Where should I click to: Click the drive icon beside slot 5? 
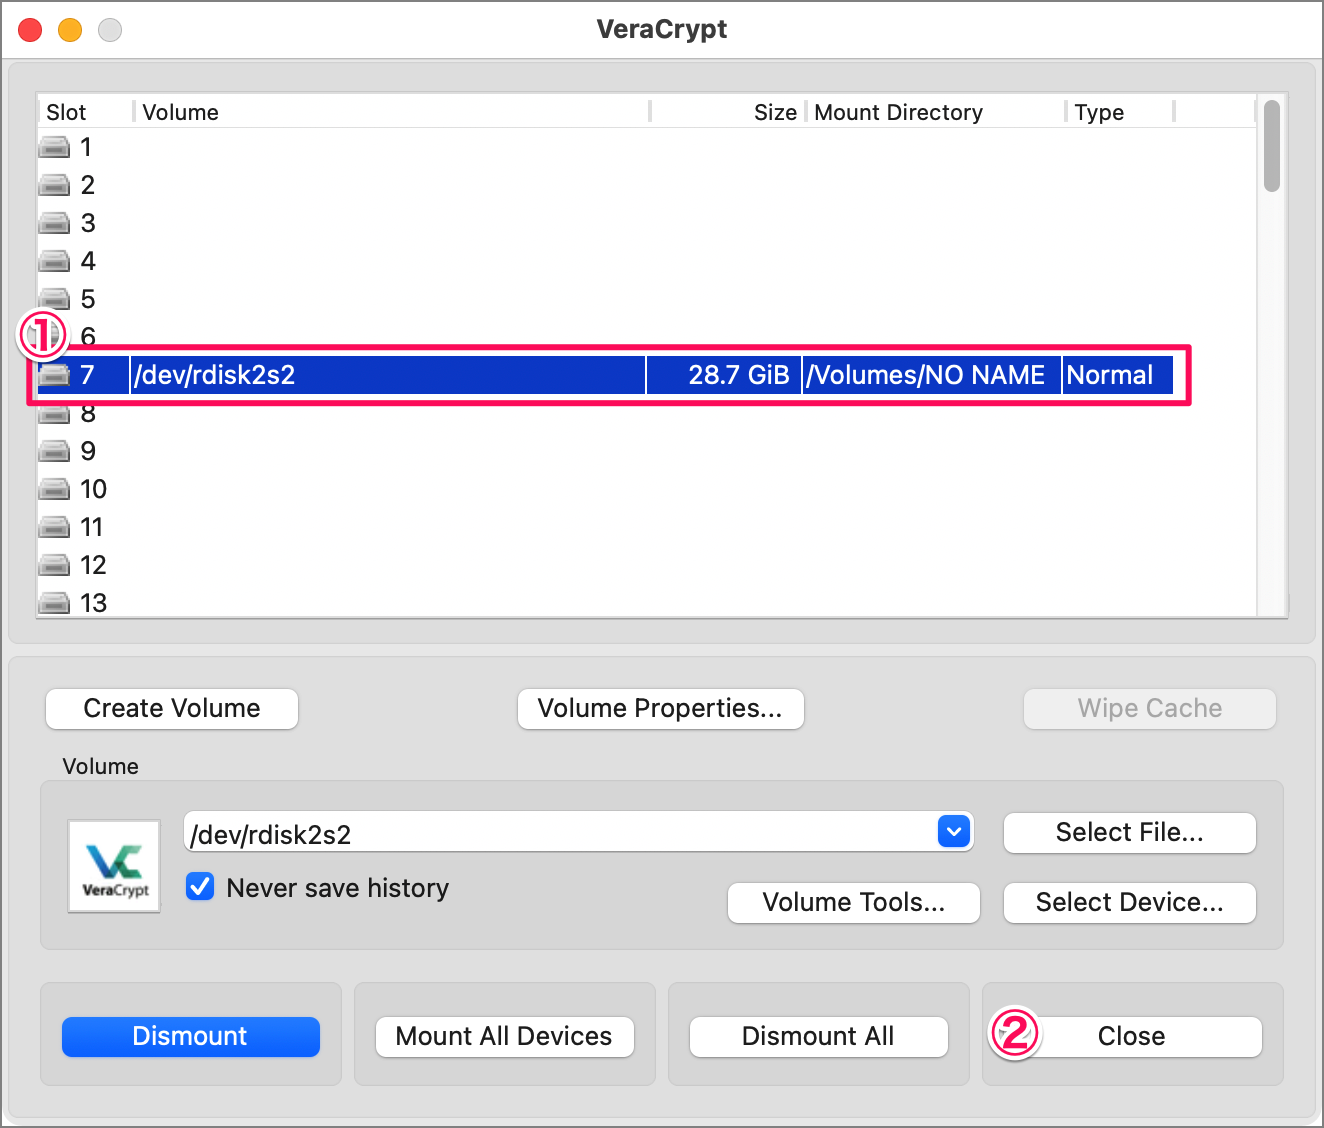(x=54, y=298)
